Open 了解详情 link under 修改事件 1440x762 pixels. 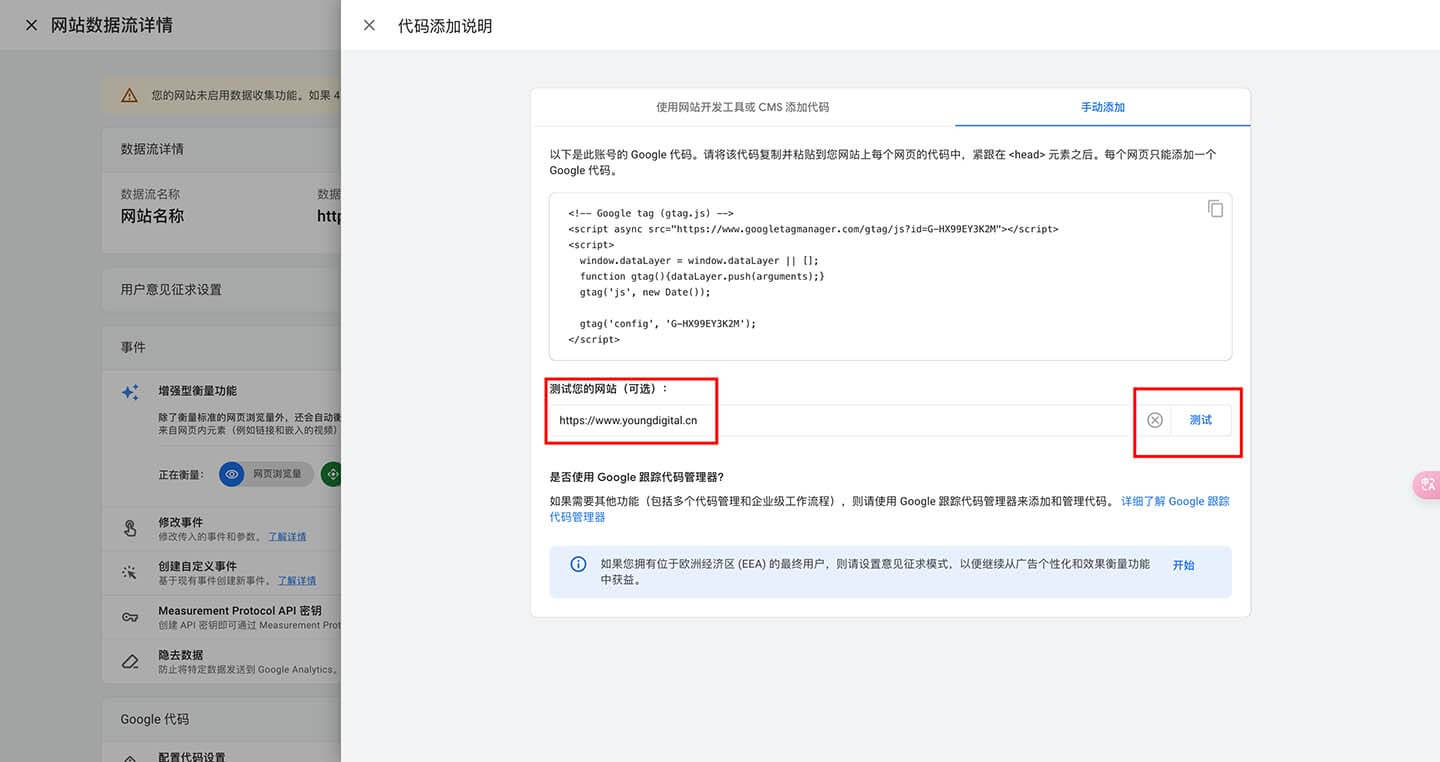tap(287, 537)
